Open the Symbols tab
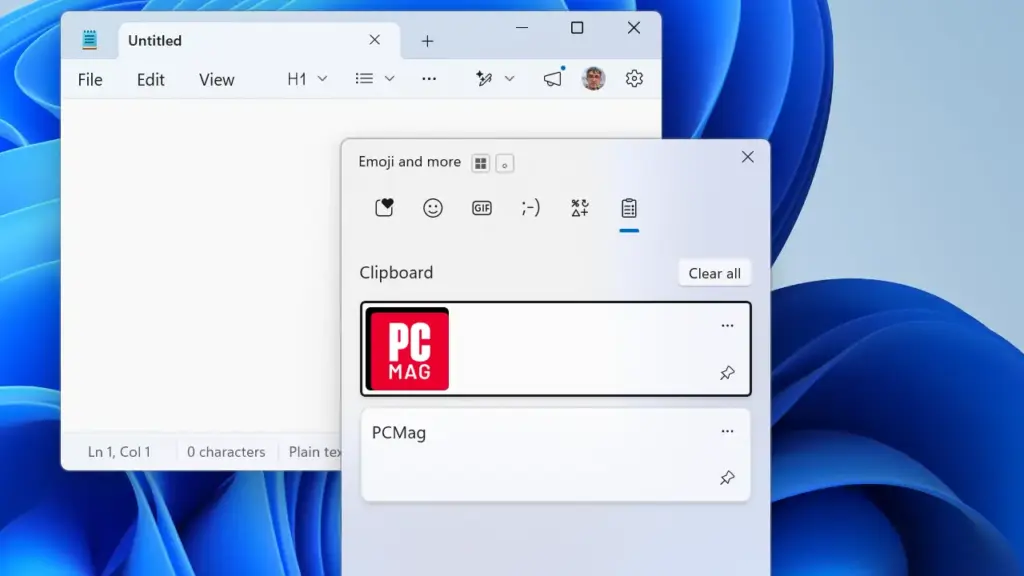Viewport: 1024px width, 576px height. [579, 208]
